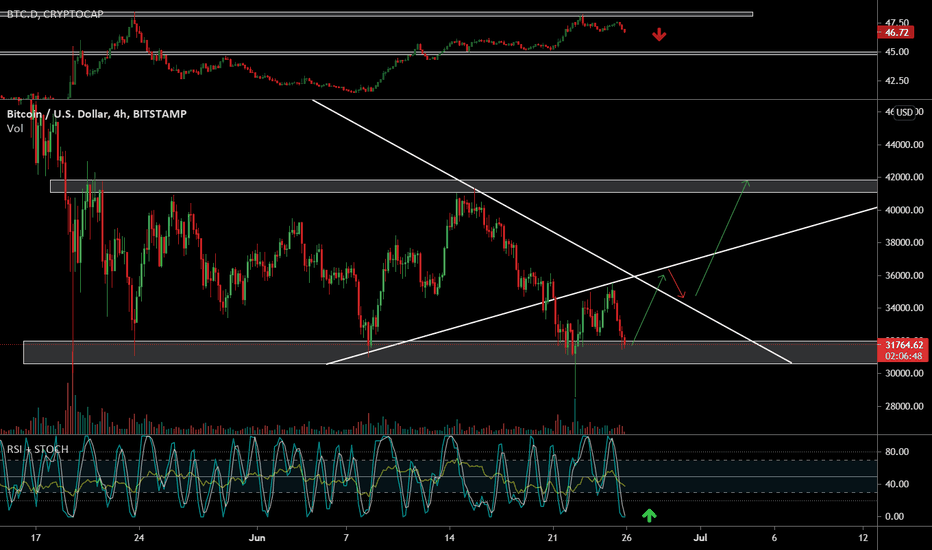932x550 pixels.
Task: Click the Jun label on the time axis
Action: coord(257,538)
